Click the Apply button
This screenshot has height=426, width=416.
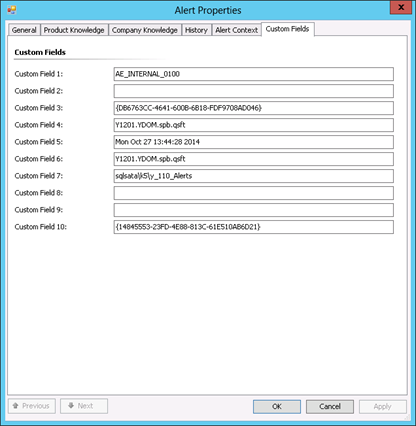pos(383,407)
